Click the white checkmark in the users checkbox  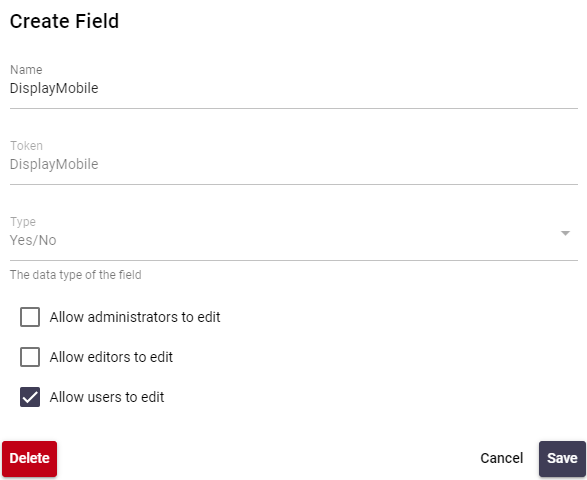coord(30,397)
